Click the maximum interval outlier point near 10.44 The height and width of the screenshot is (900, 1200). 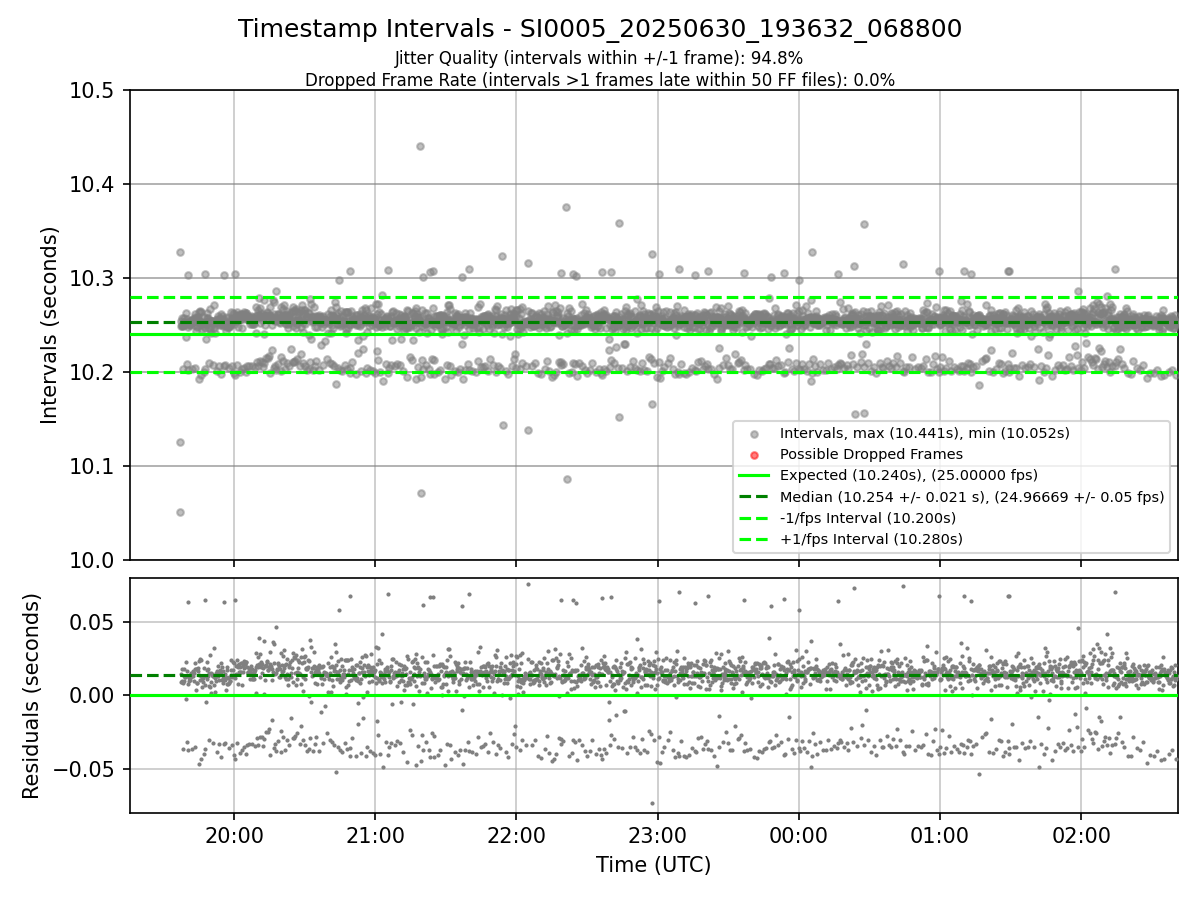pos(420,146)
